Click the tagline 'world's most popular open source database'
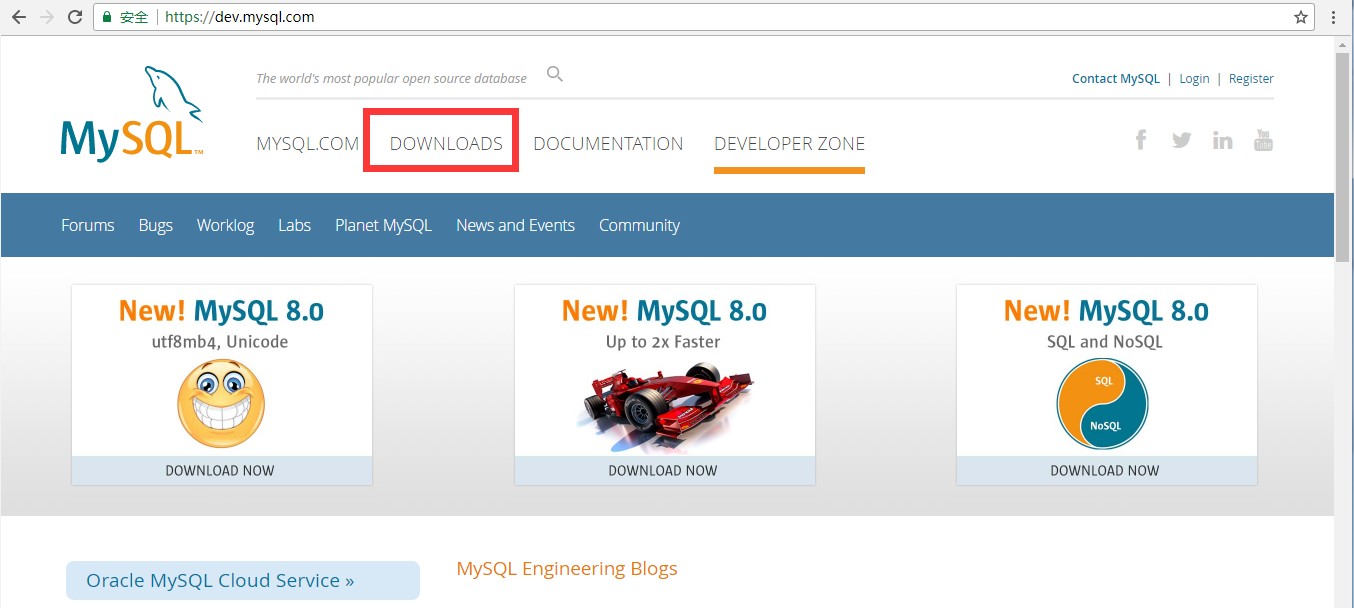 point(391,78)
